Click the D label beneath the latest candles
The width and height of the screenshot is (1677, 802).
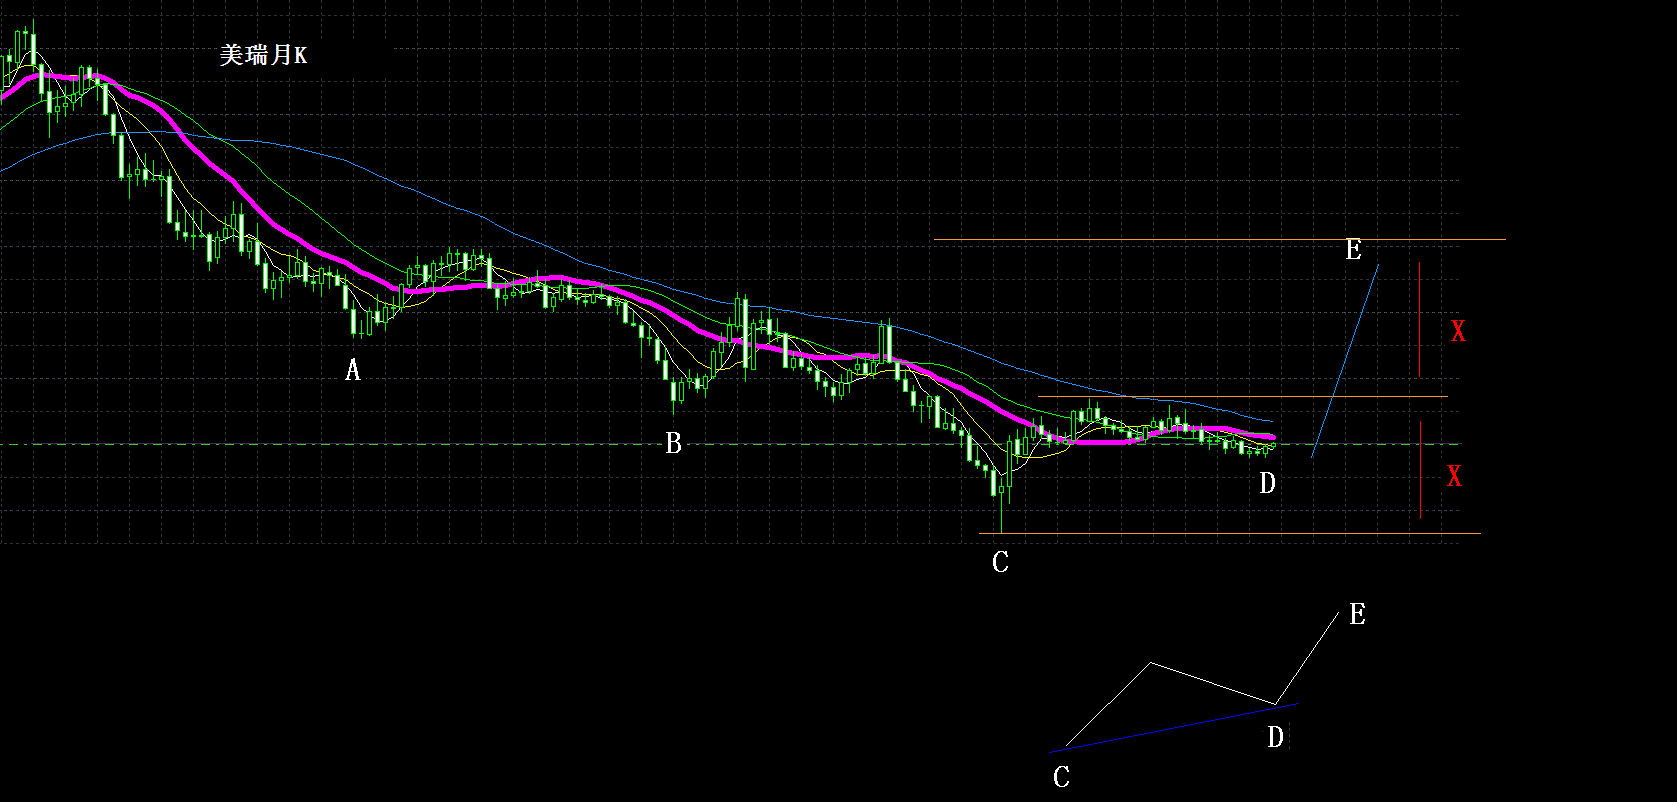coord(1267,484)
